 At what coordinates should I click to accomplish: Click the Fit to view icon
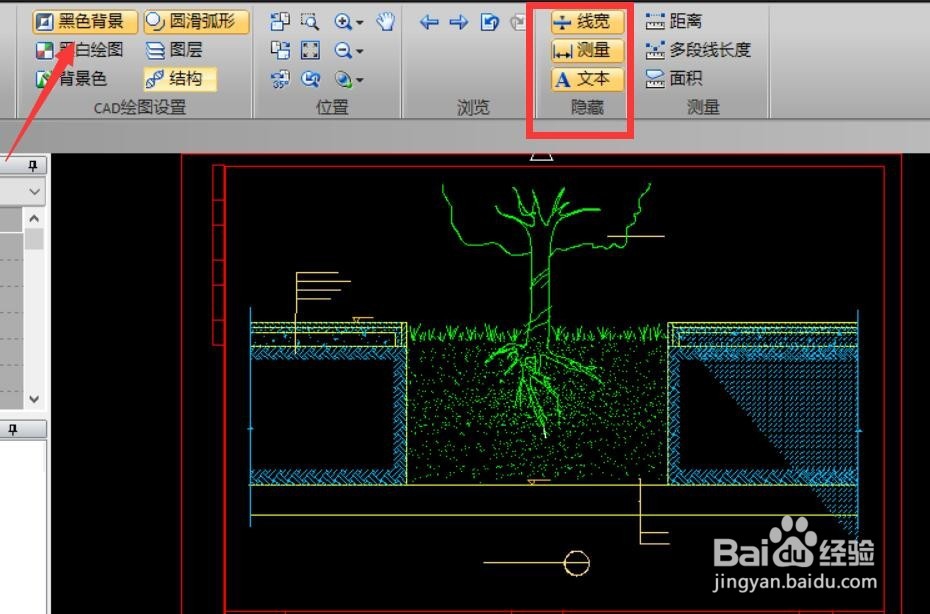pos(311,50)
